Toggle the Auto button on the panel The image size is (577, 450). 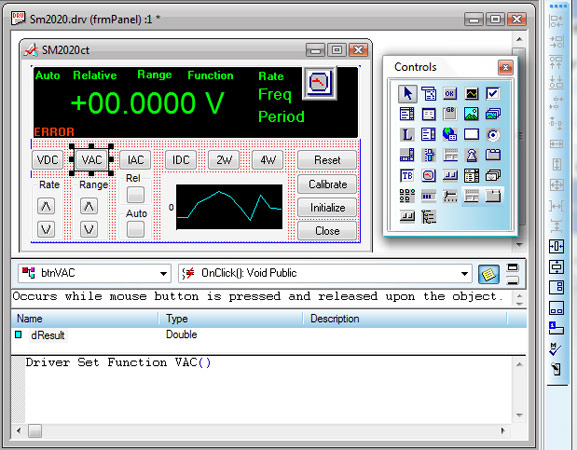[135, 229]
